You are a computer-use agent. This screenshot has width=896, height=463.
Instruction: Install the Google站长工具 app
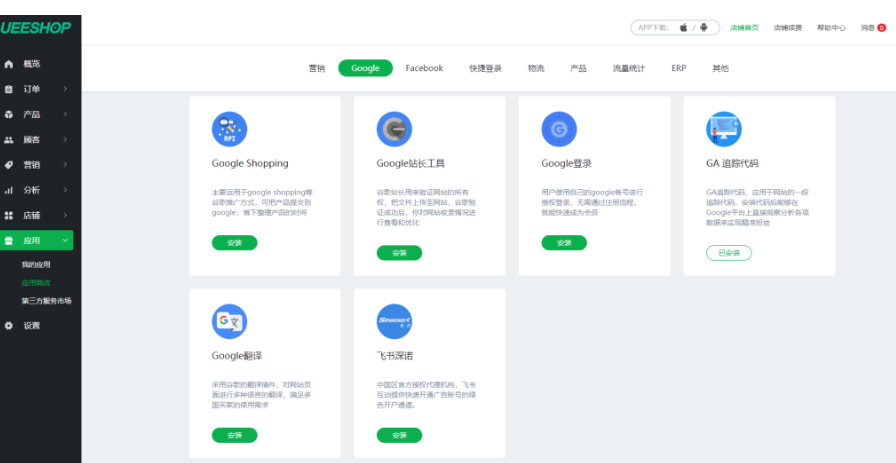click(x=399, y=253)
